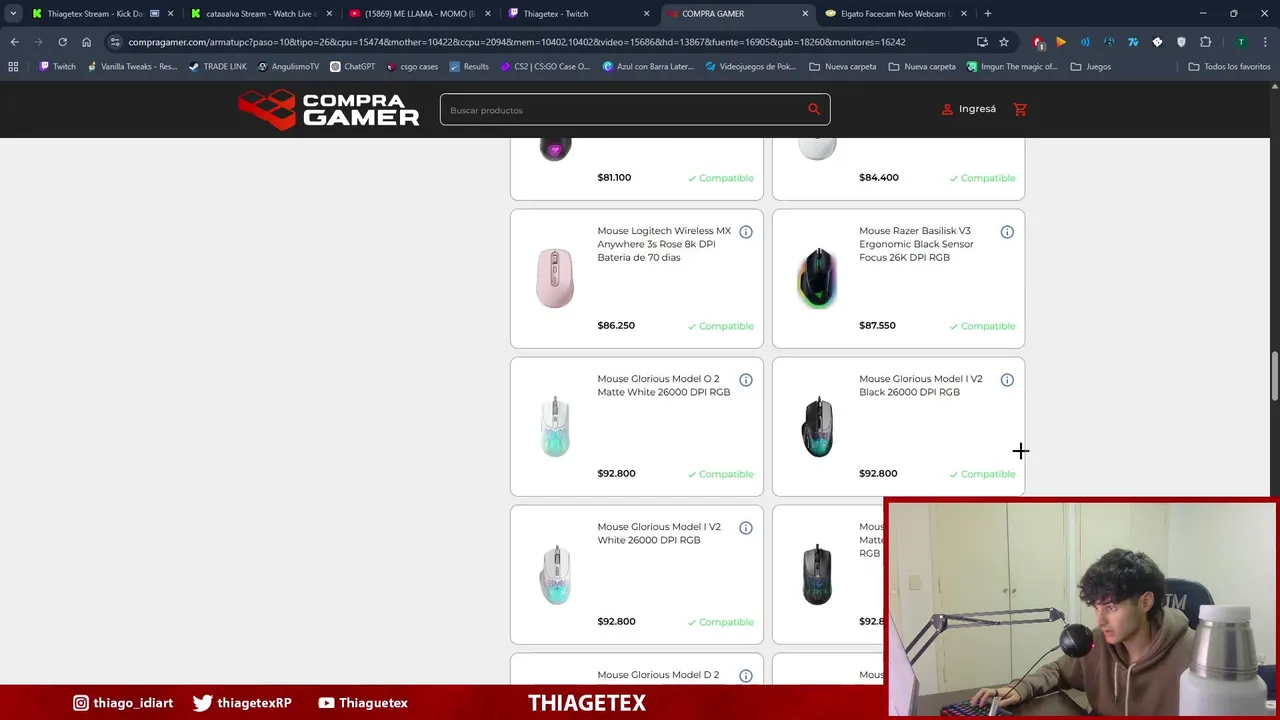Click Glorious Model I V2 Black mouse image
1280x720 pixels.
(817, 426)
